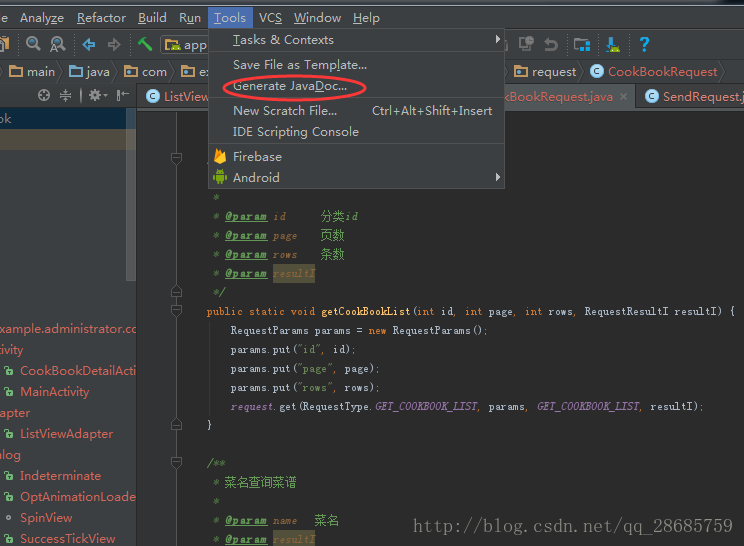This screenshot has height=546, width=744.
Task: Choose New Scratch File...
Action: pyautogui.click(x=356, y=111)
